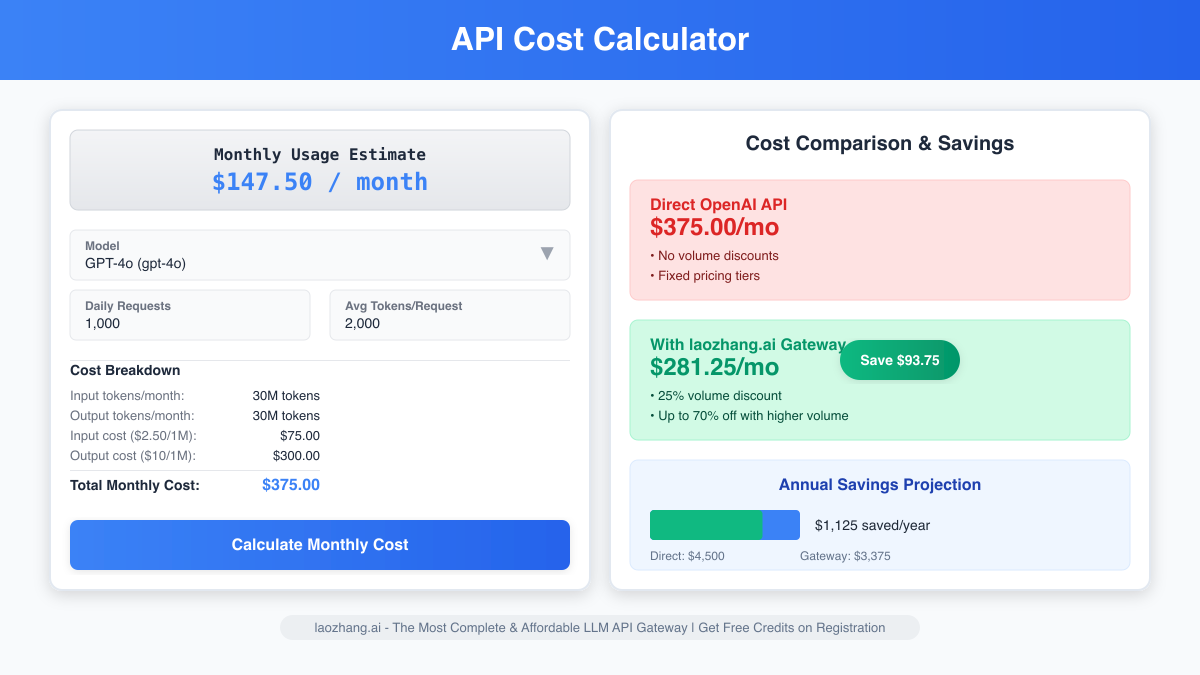Viewport: 1200px width, 675px height.
Task: Click the Annual Savings Projection bar
Action: click(725, 524)
